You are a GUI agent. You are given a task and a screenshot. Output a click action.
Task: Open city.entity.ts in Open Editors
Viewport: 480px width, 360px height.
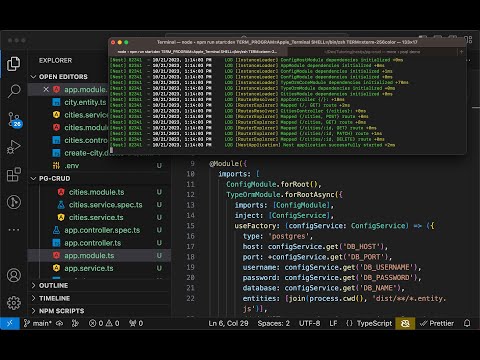click(x=85, y=102)
